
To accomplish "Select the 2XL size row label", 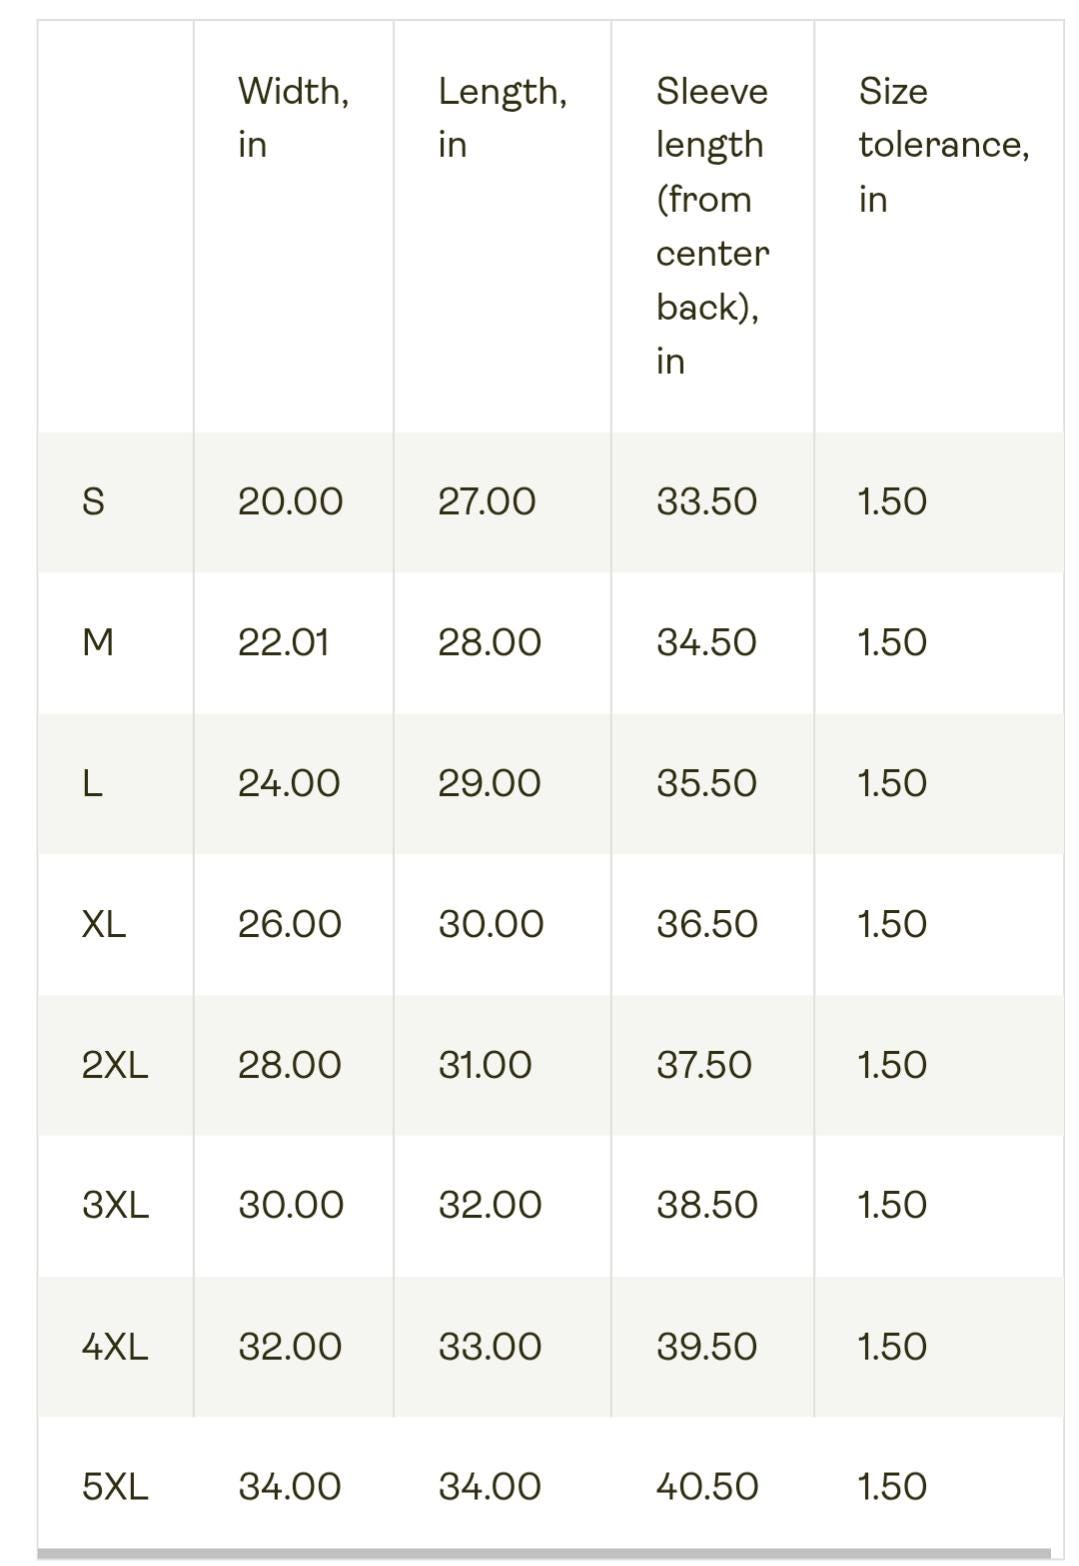I will tap(115, 1065).
